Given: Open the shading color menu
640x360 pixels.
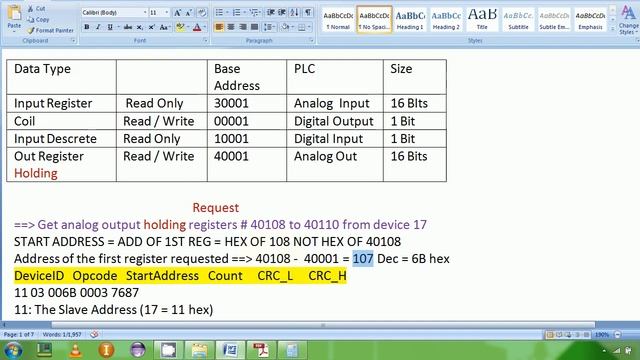Looking at the screenshot, I should point(287,27).
